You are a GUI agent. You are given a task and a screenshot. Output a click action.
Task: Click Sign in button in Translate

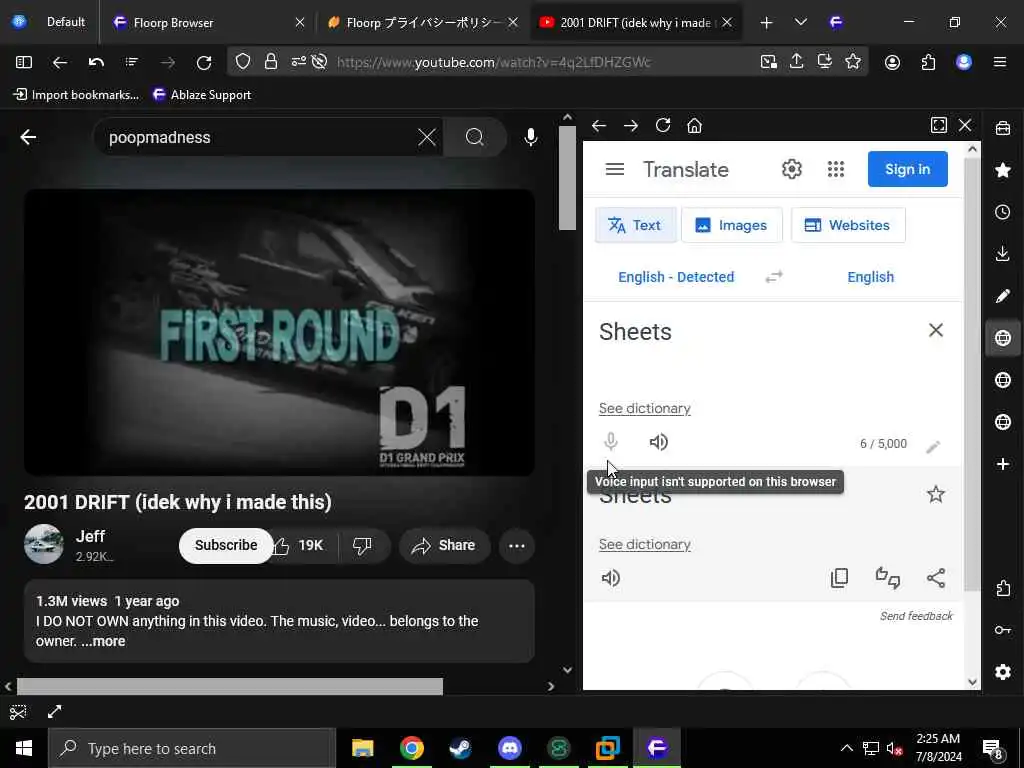(907, 169)
